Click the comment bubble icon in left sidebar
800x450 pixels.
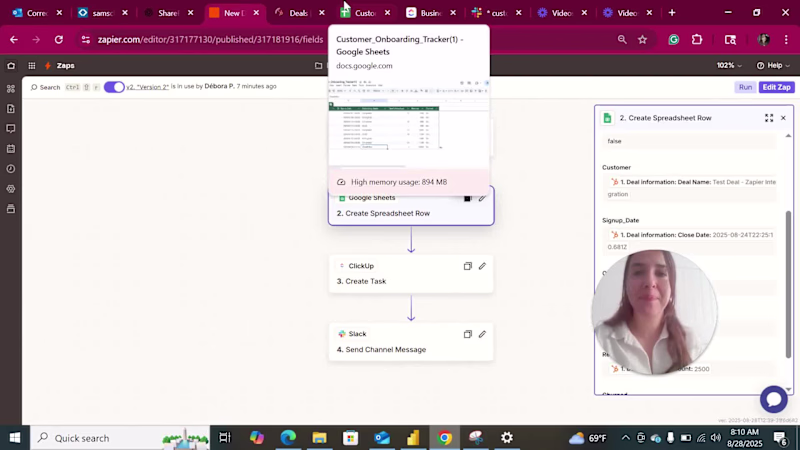11,129
